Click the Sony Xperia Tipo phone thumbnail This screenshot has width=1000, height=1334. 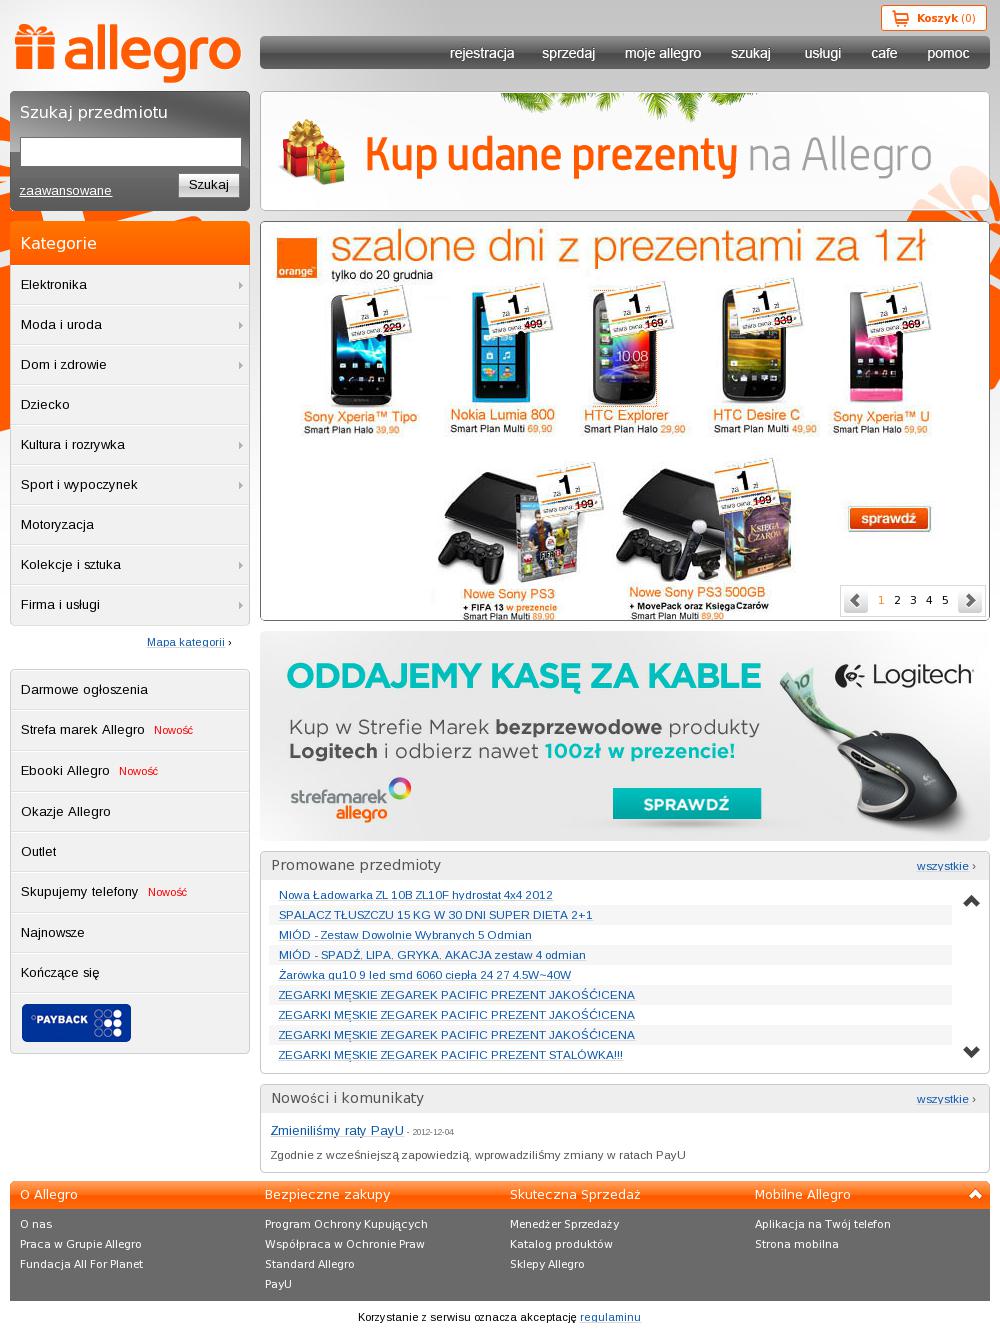[361, 350]
